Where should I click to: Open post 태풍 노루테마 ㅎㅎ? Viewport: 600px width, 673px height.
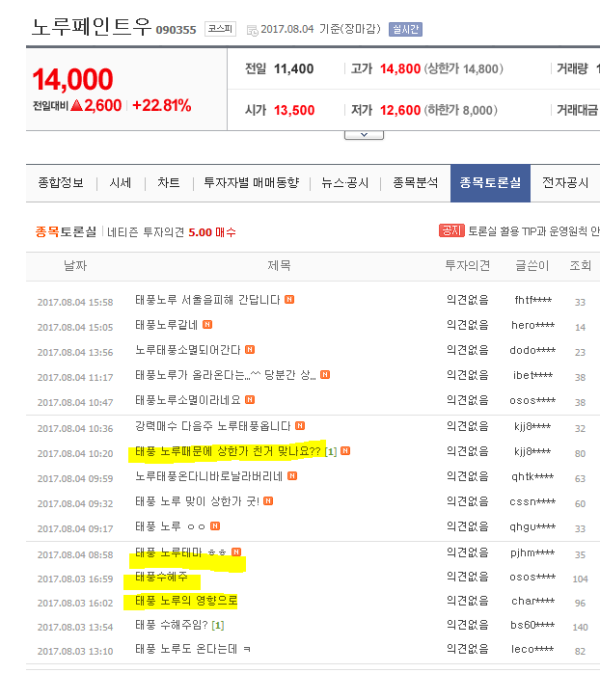tap(181, 552)
